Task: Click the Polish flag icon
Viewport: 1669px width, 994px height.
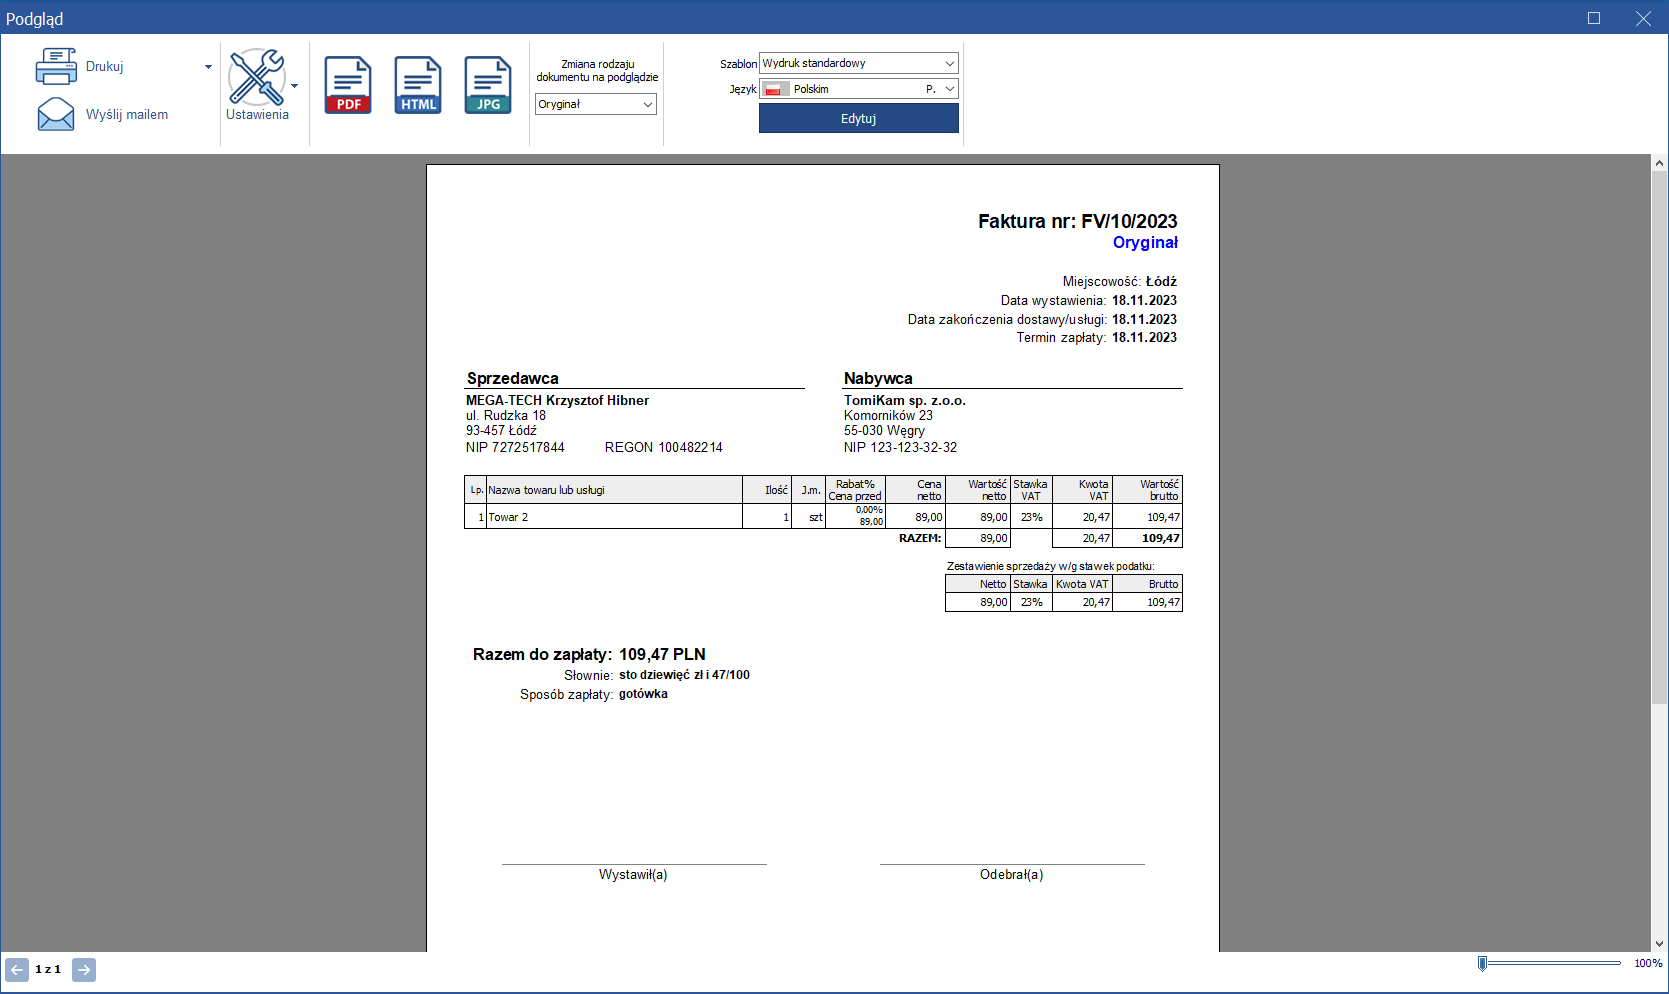Action: tap(776, 89)
